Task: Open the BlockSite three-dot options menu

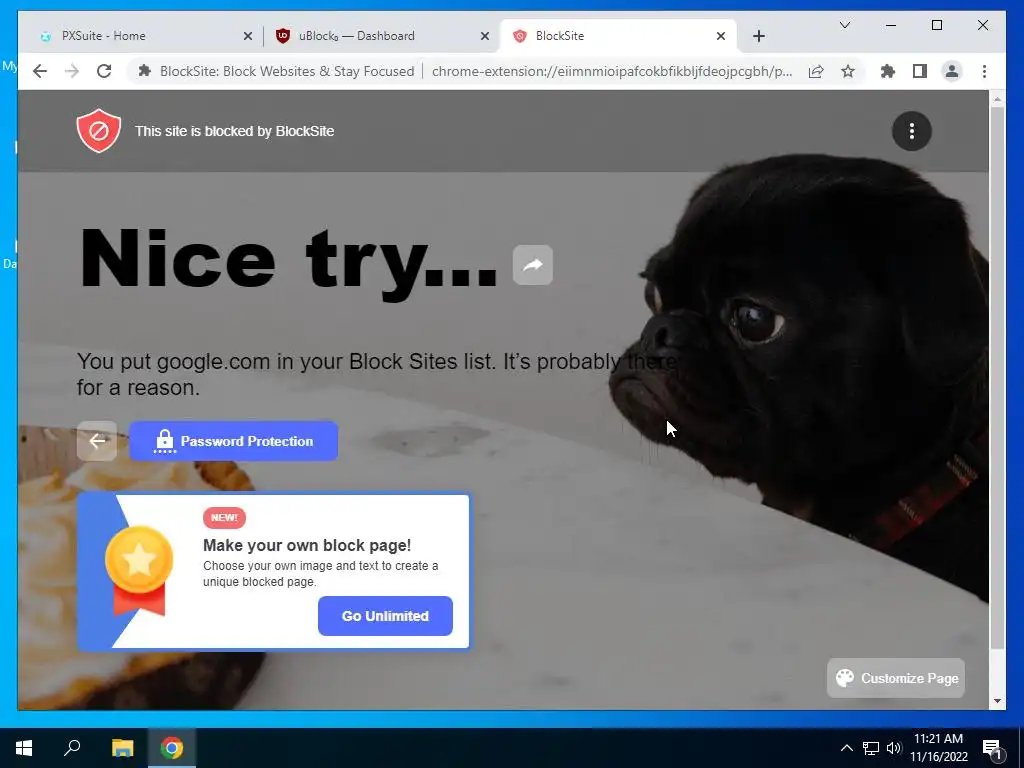Action: (912, 131)
